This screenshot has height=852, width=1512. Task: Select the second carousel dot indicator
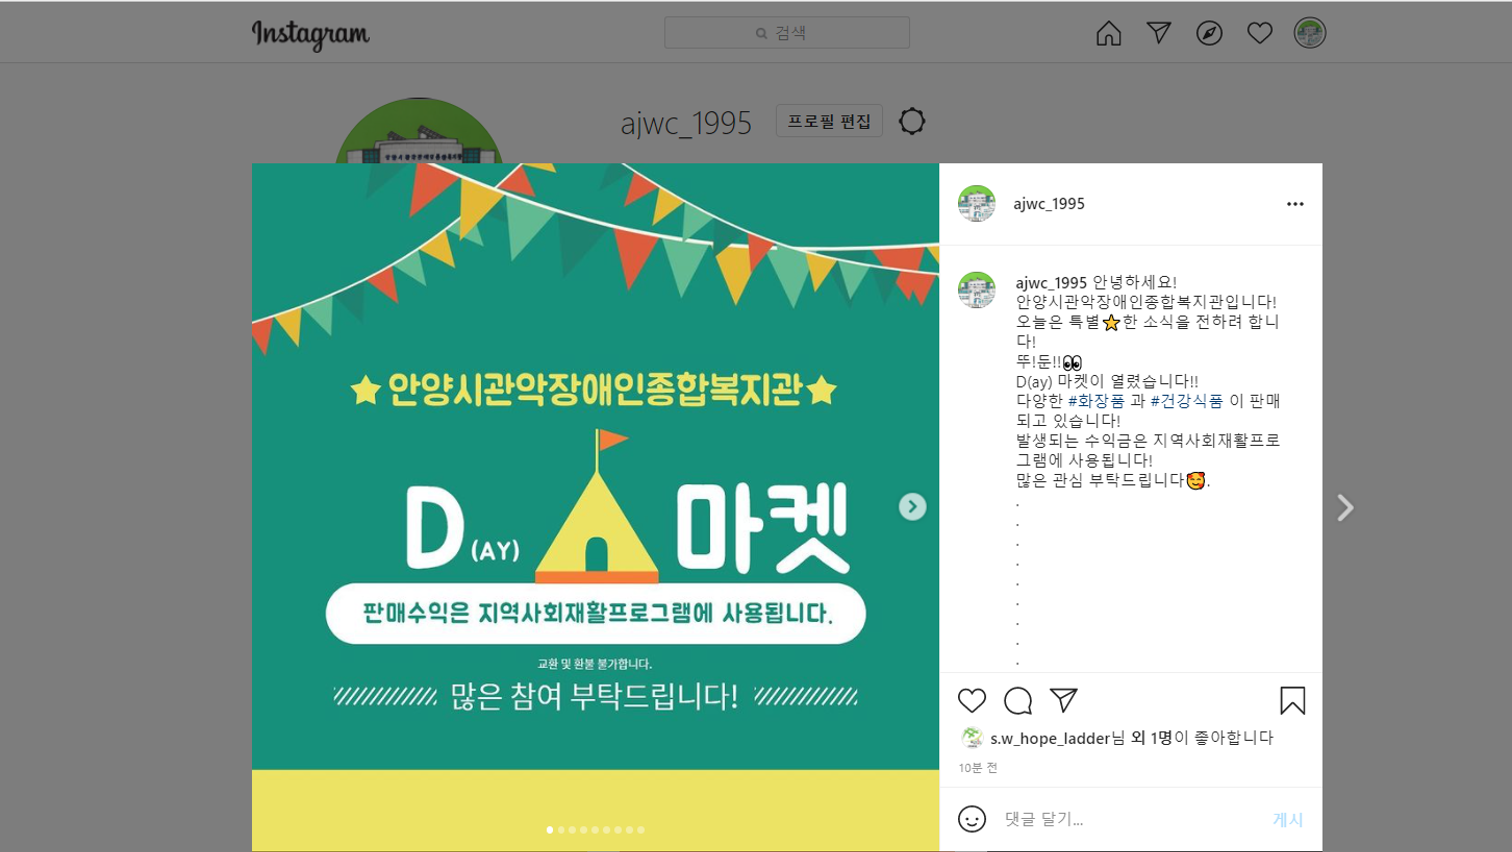coord(561,830)
